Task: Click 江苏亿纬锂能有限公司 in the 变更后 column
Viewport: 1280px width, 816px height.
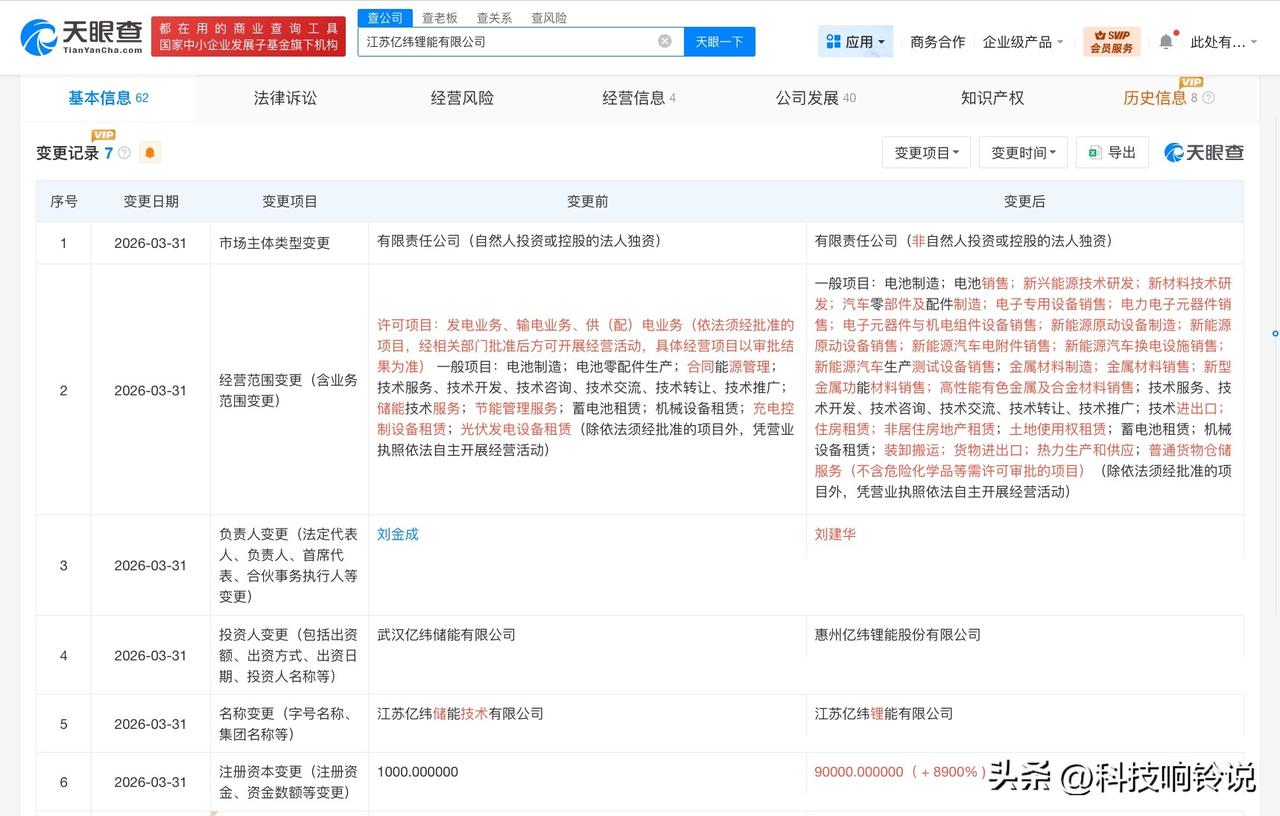Action: [884, 713]
